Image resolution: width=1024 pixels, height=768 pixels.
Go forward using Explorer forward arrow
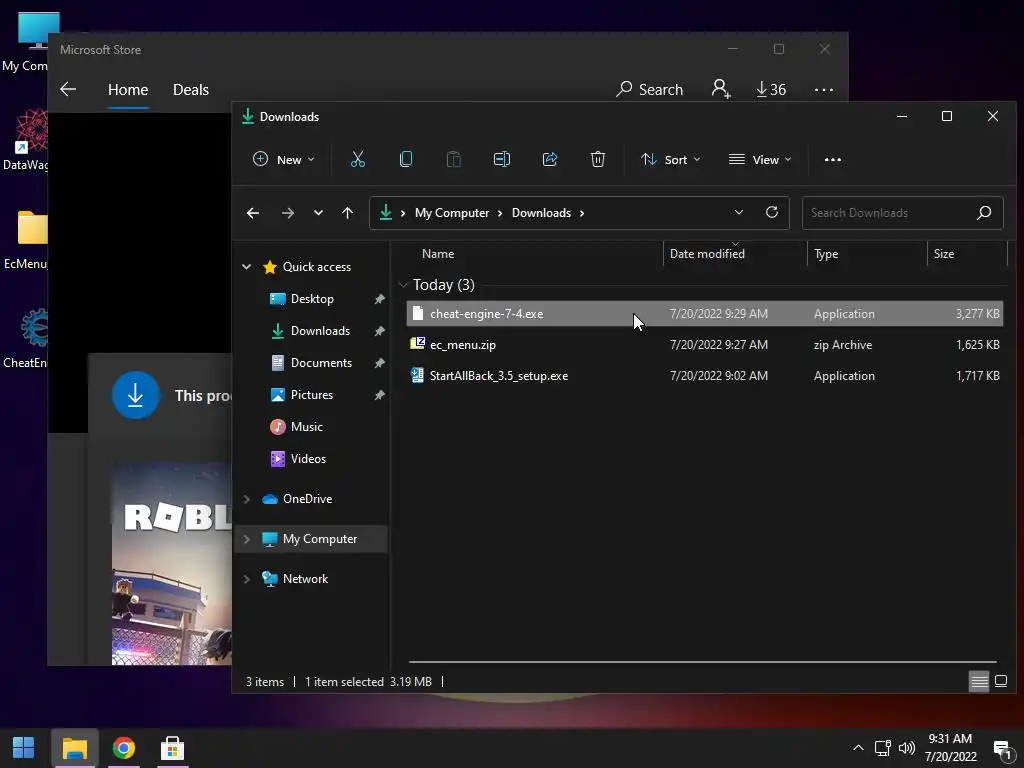point(287,213)
